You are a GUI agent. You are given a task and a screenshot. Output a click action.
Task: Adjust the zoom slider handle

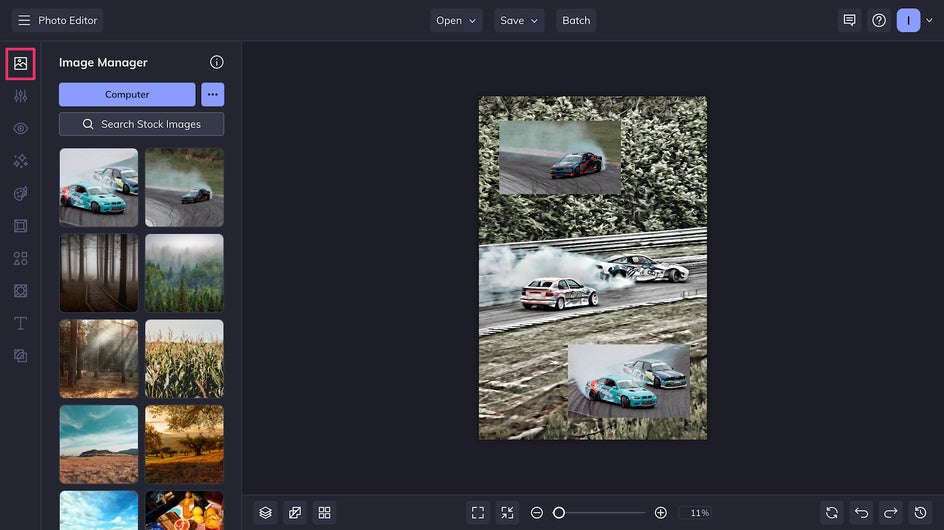point(559,513)
